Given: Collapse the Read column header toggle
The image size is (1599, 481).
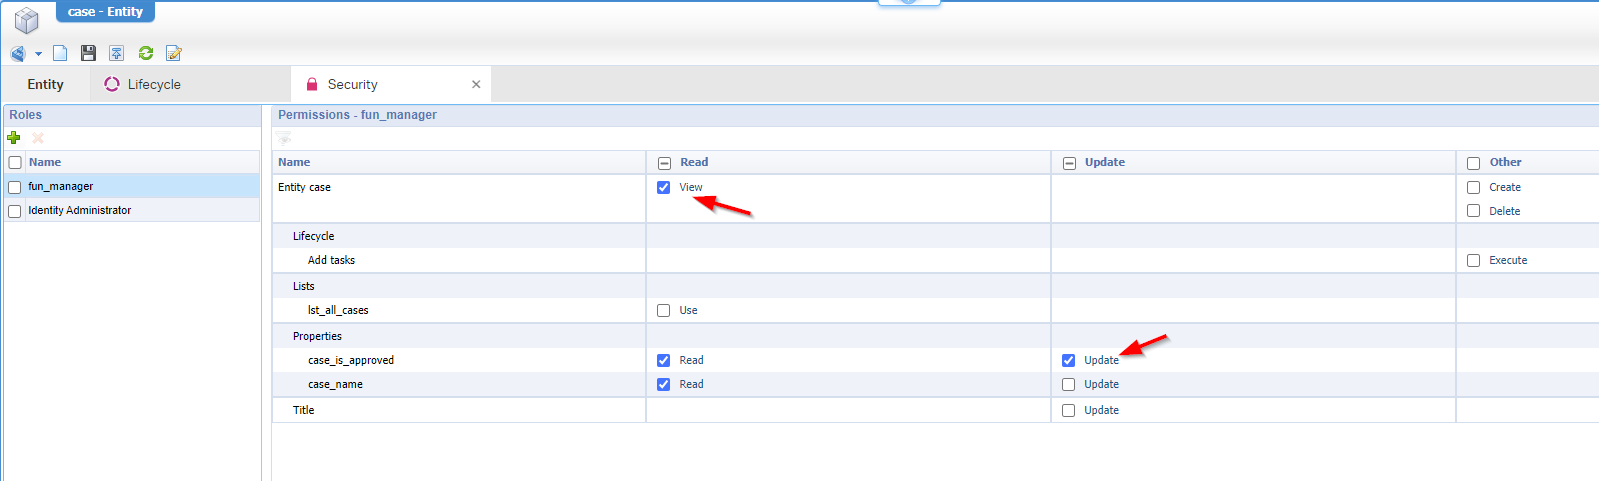Looking at the screenshot, I should [x=664, y=163].
